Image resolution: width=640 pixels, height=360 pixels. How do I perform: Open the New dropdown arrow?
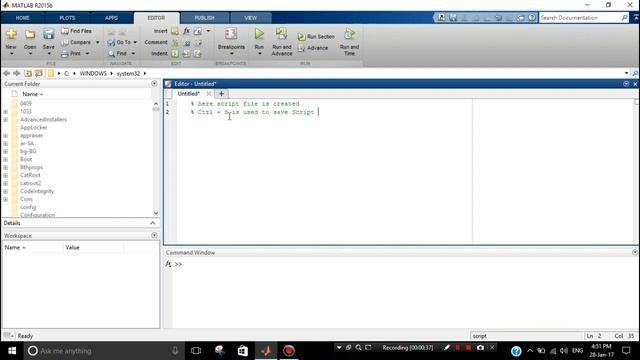11,54
